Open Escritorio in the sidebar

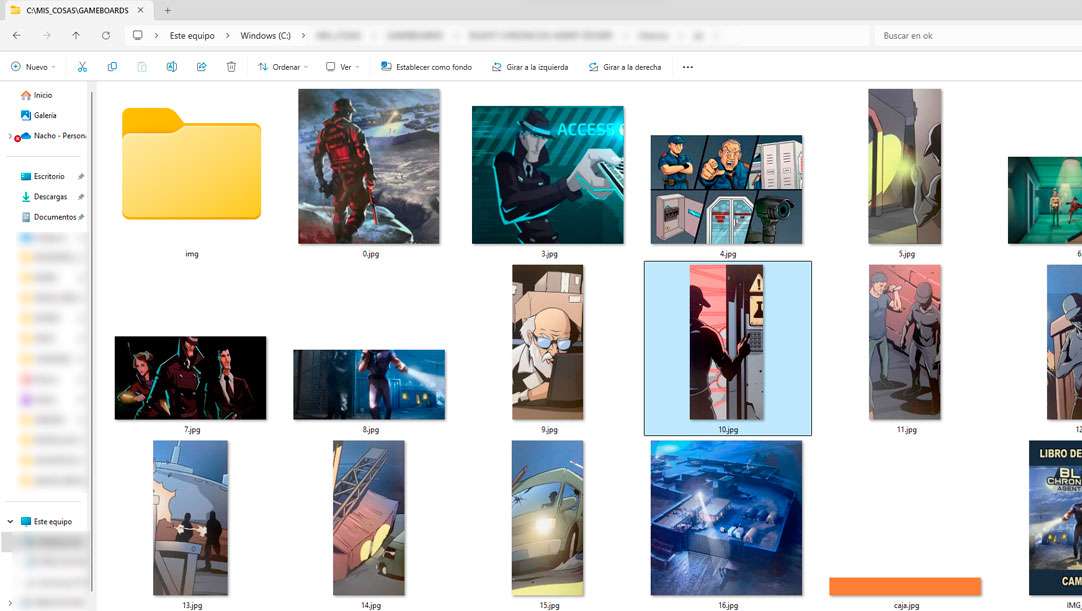click(49, 177)
